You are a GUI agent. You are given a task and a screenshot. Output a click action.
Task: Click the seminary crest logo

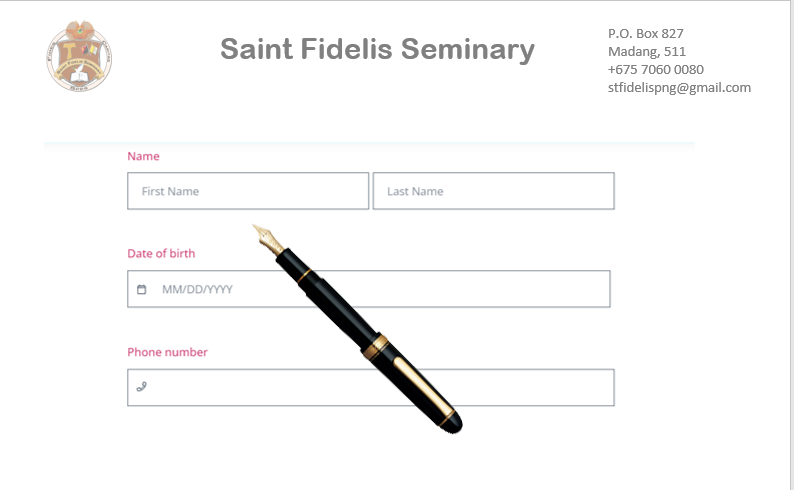[79, 57]
